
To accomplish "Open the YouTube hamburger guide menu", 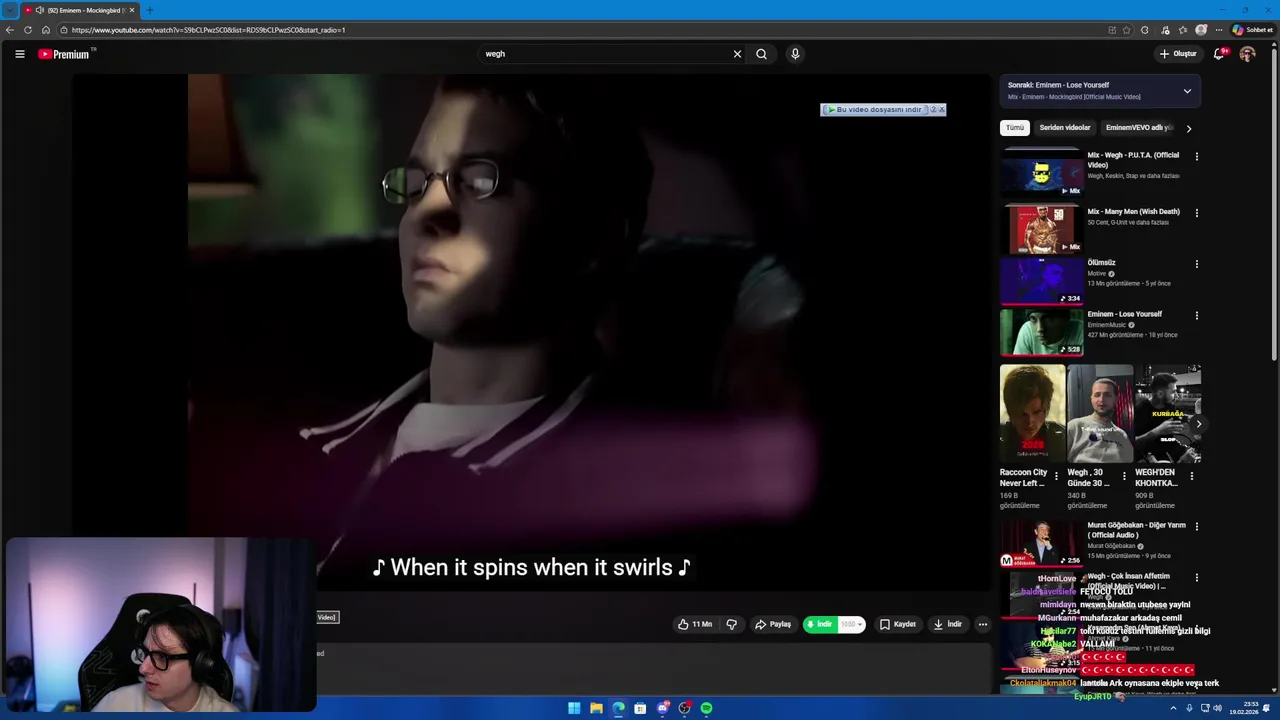I will coord(19,54).
